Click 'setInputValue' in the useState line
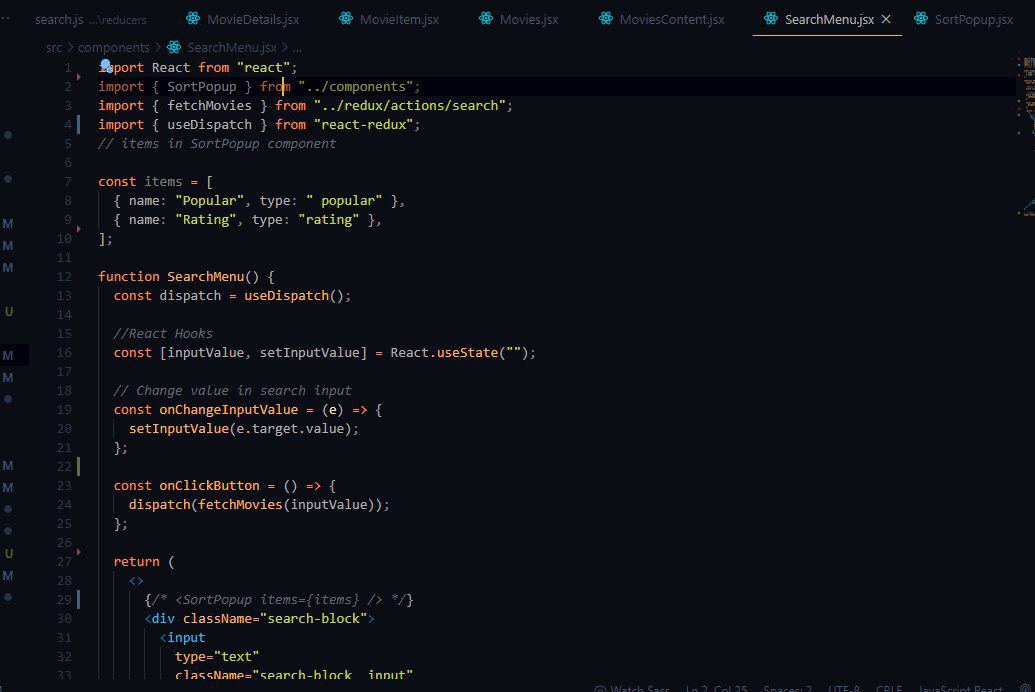 point(310,353)
